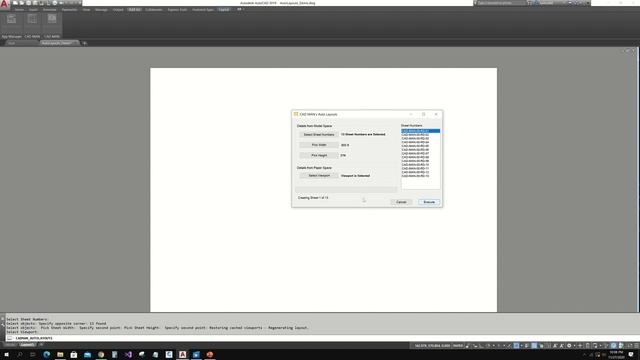Select sheet number CAD-MAN-00-RD-09 in list

click(420, 161)
